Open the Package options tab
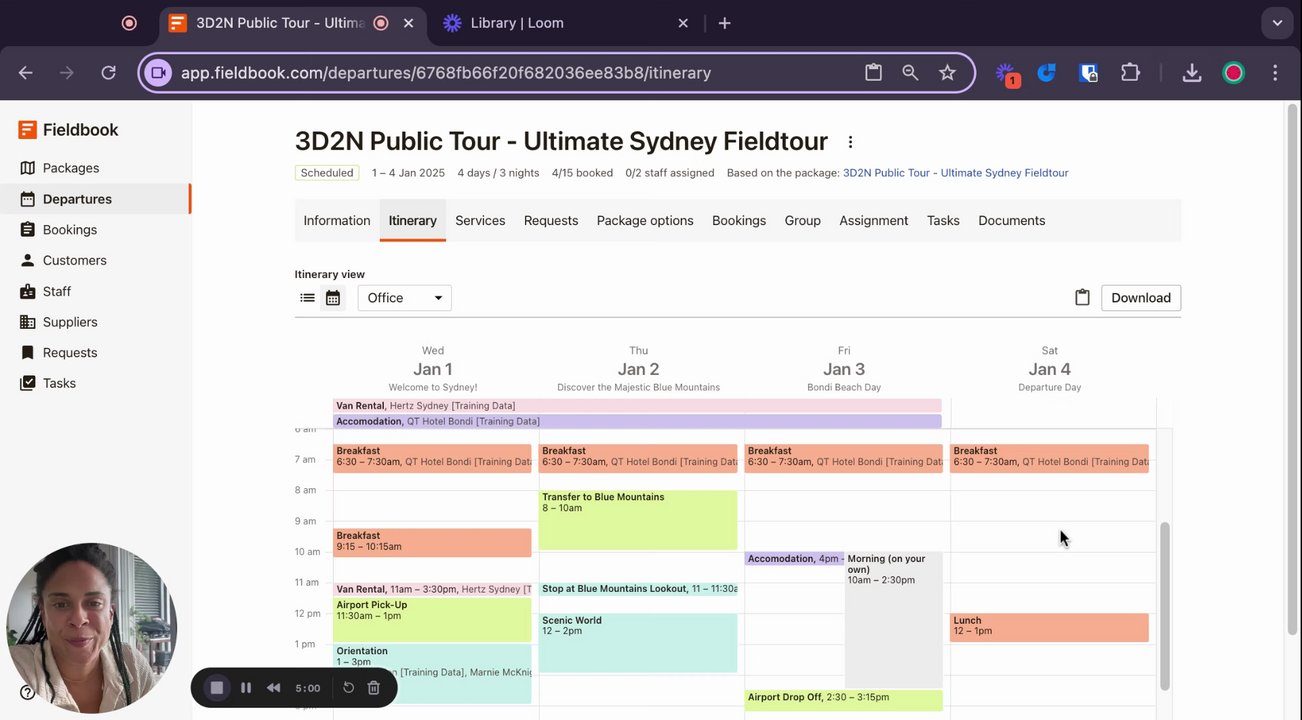 point(645,221)
